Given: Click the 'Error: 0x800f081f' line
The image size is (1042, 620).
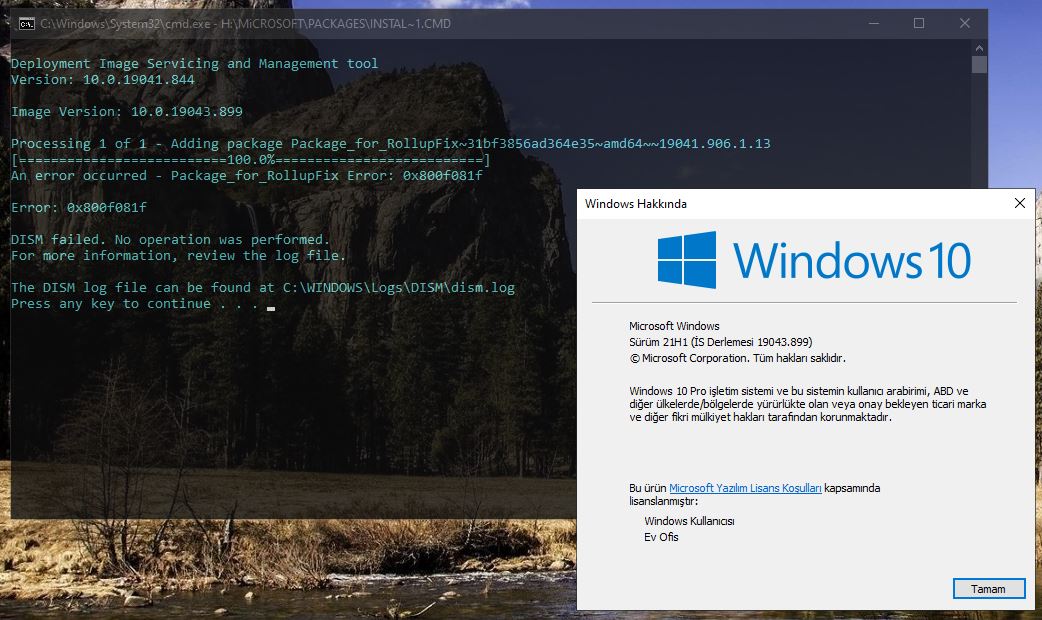Looking at the screenshot, I should tap(79, 207).
